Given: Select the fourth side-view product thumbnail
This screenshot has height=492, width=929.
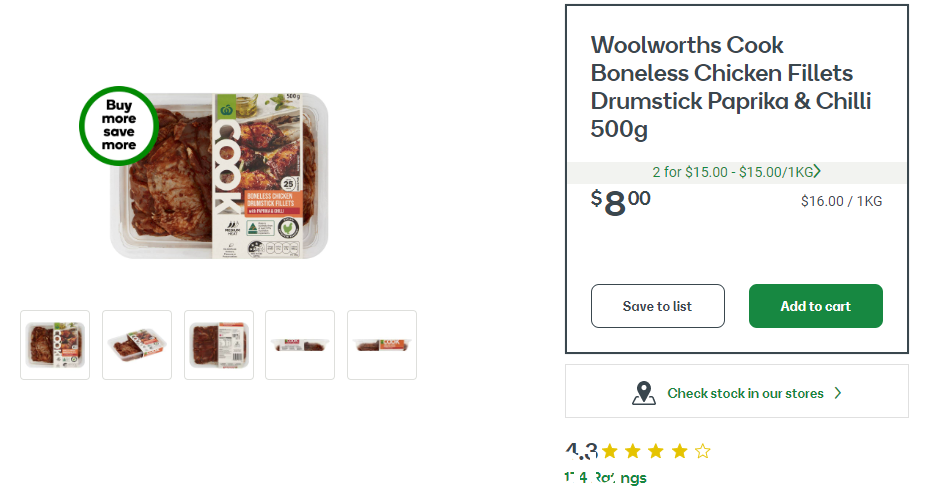Looking at the screenshot, I should (300, 345).
